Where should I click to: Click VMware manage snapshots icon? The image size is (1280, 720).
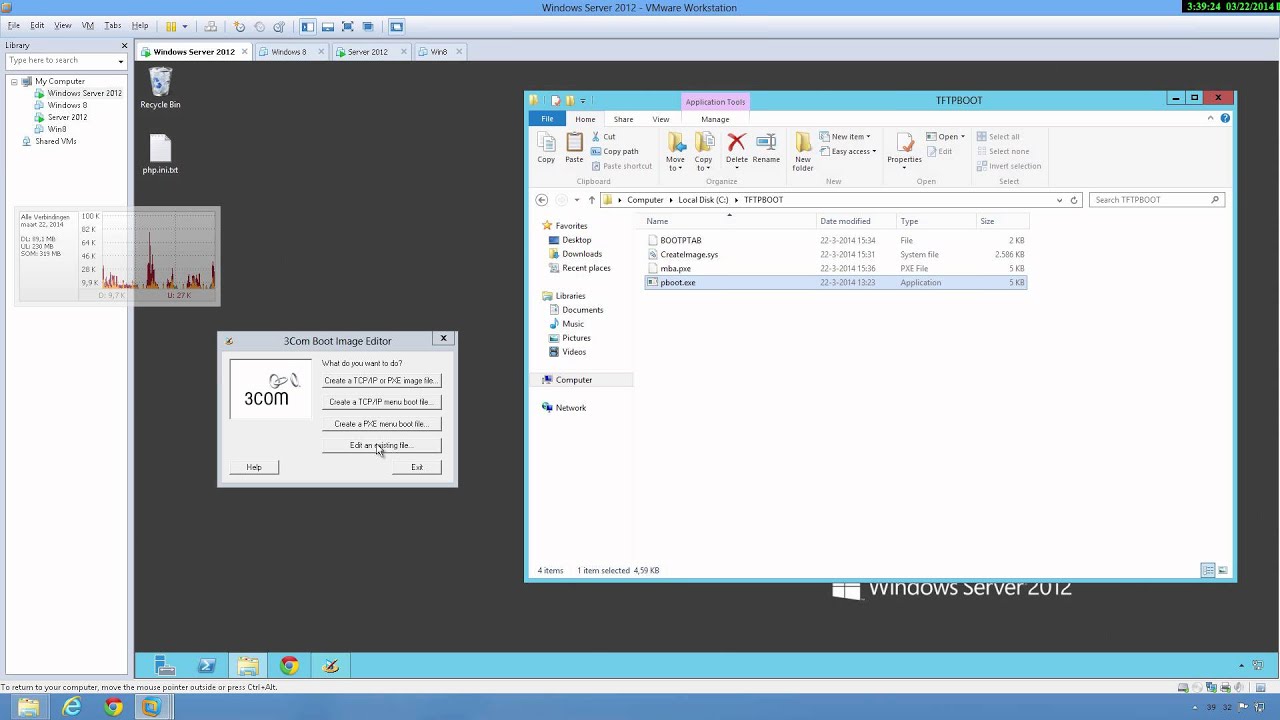pos(279,26)
